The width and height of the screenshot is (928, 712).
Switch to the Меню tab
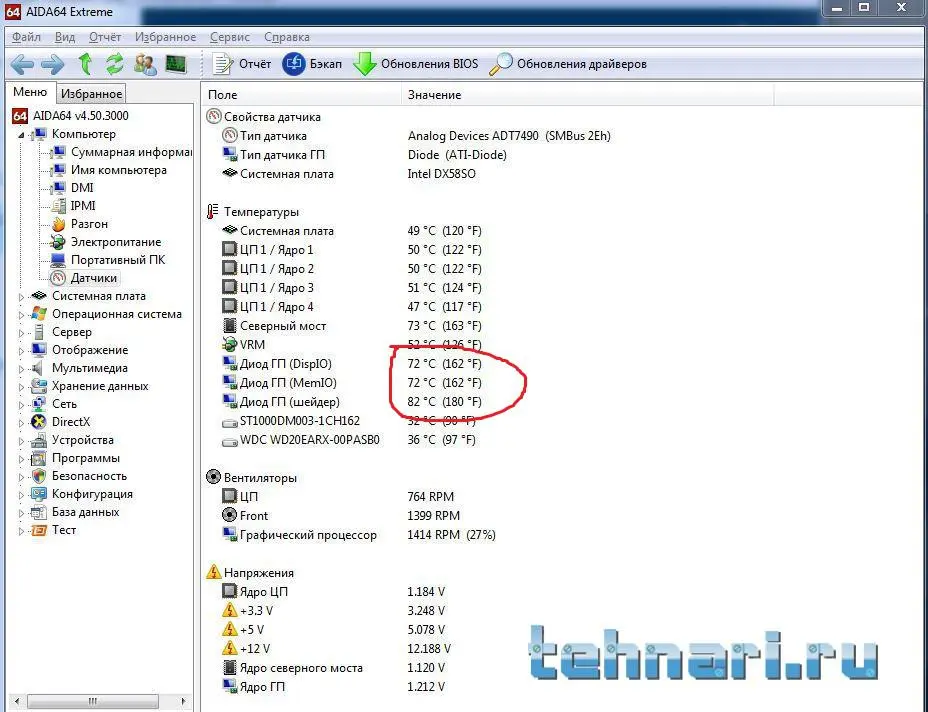pyautogui.click(x=30, y=92)
